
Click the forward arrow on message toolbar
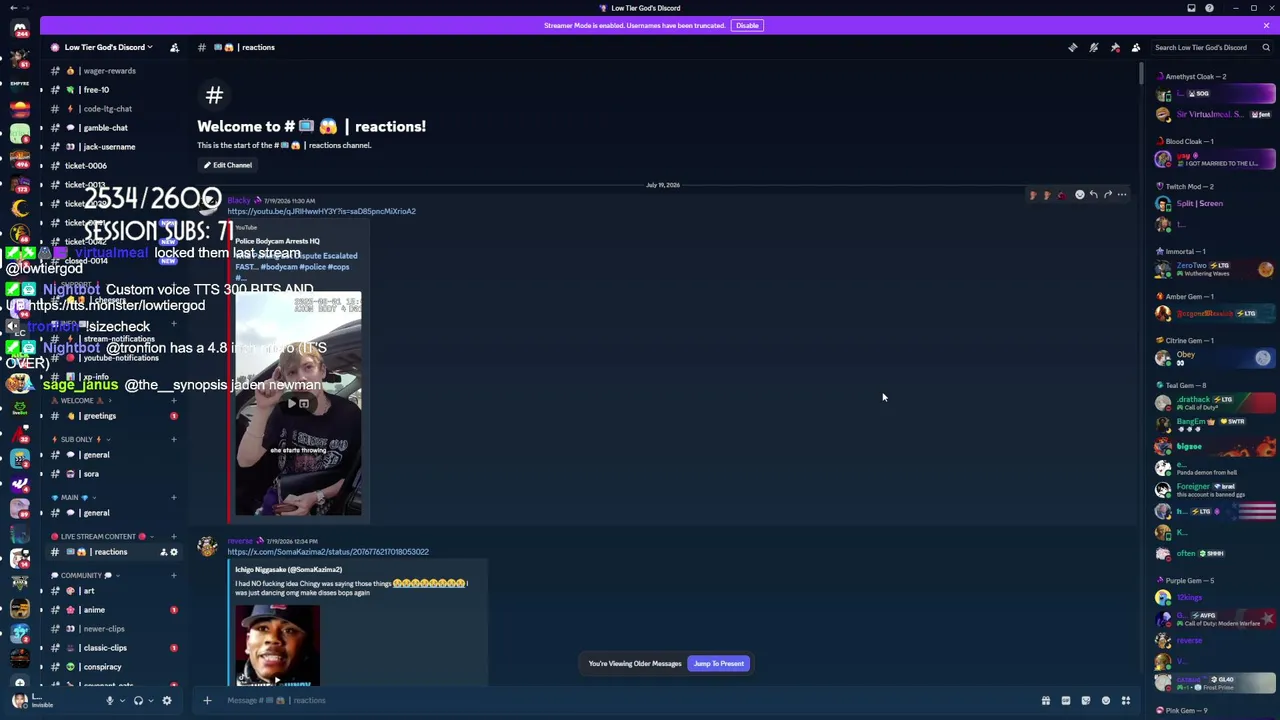1107,195
